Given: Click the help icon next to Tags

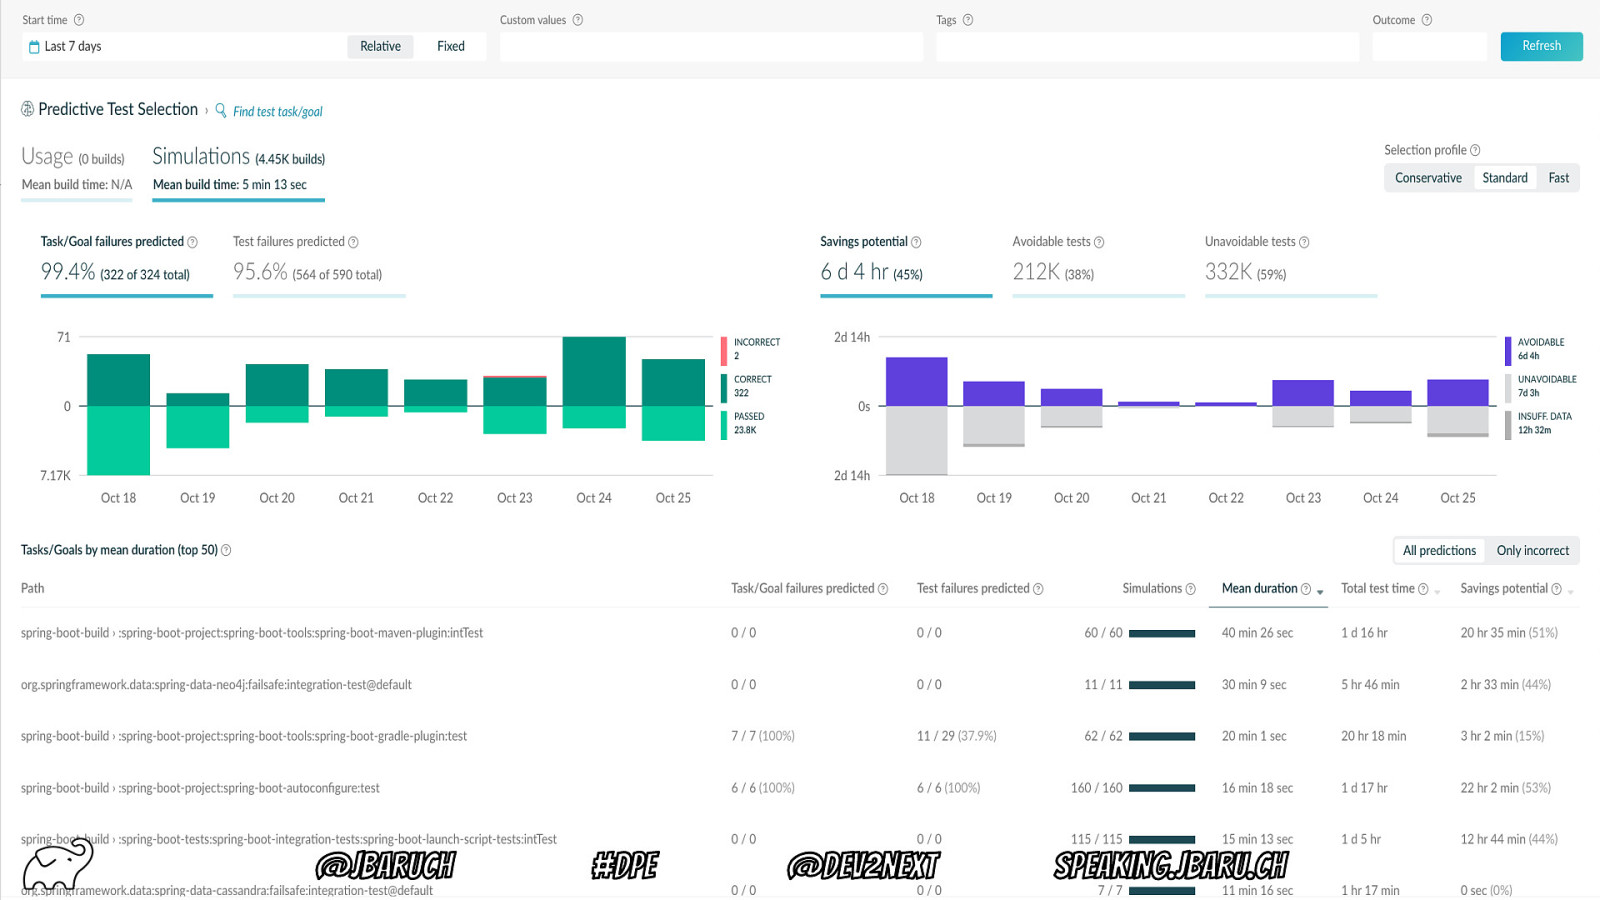Looking at the screenshot, I should tap(968, 20).
